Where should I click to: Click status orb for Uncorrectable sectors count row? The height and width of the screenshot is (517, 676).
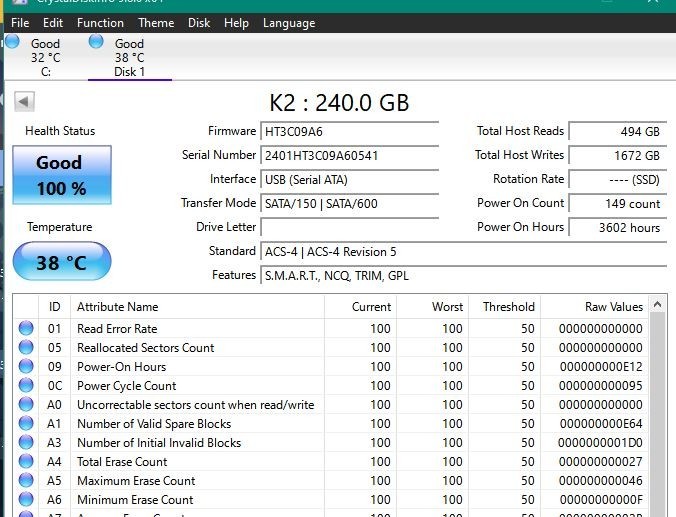(26, 404)
